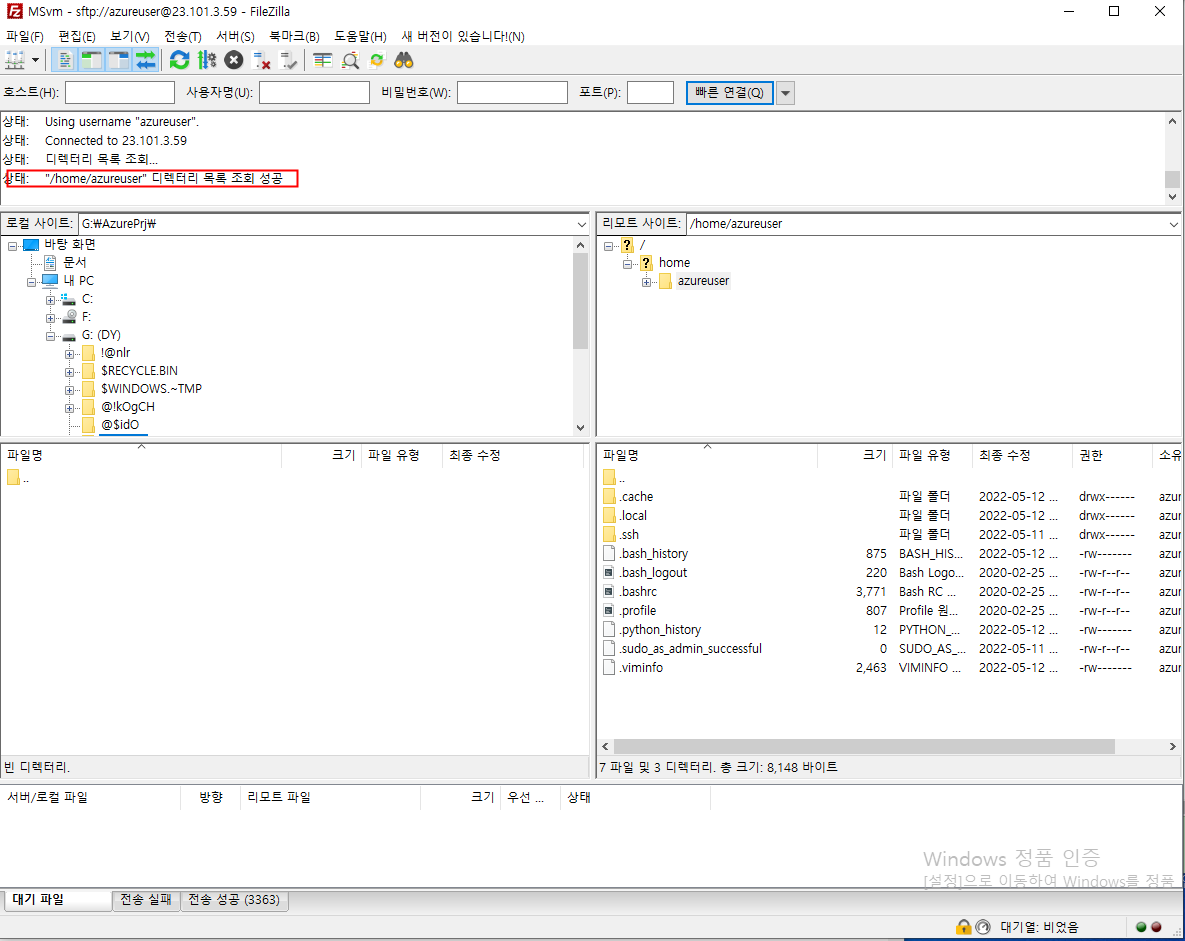The image size is (1185, 941).
Task: Collapse the remote home node
Action: tap(627, 264)
